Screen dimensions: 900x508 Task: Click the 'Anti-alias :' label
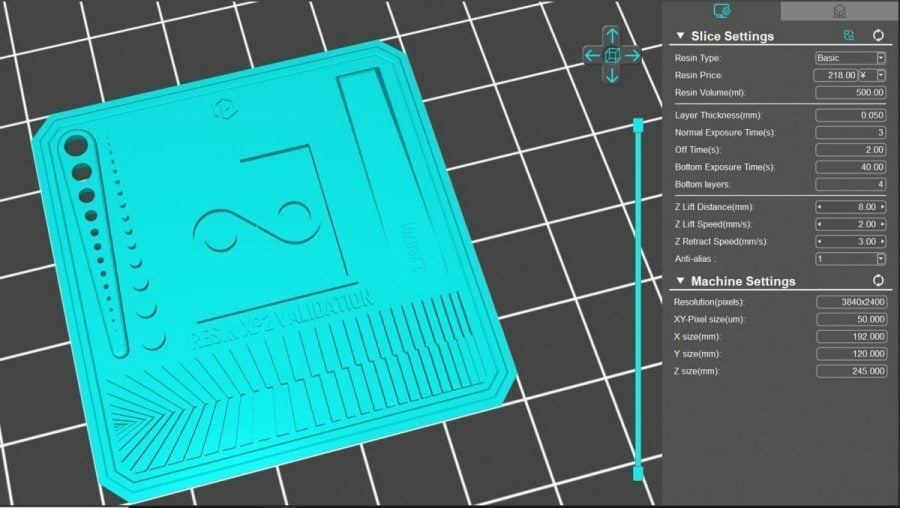[x=696, y=259]
